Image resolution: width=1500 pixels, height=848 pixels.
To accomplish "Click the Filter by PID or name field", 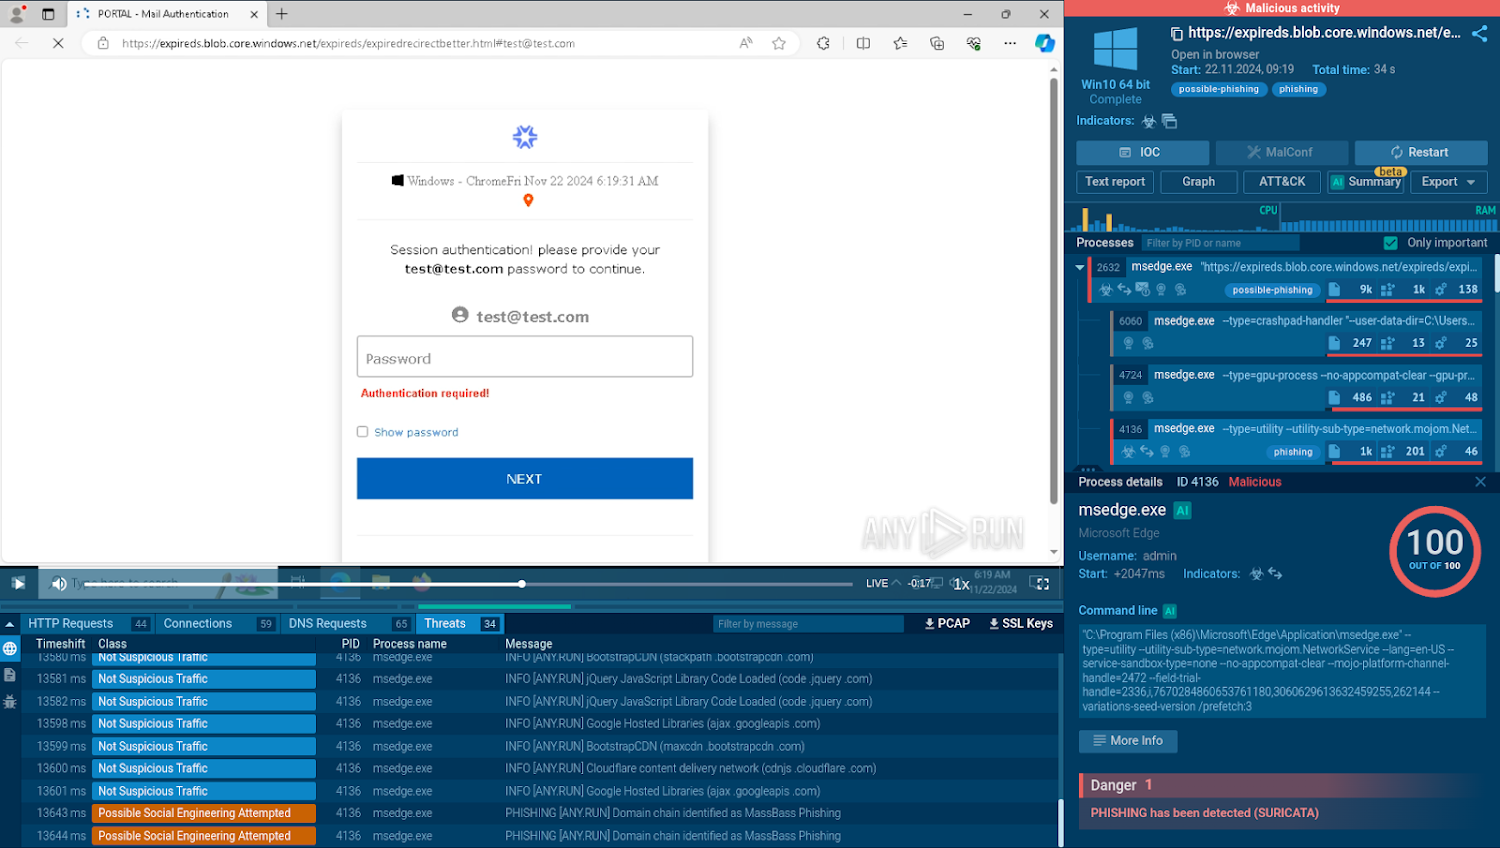I will [x=1219, y=243].
